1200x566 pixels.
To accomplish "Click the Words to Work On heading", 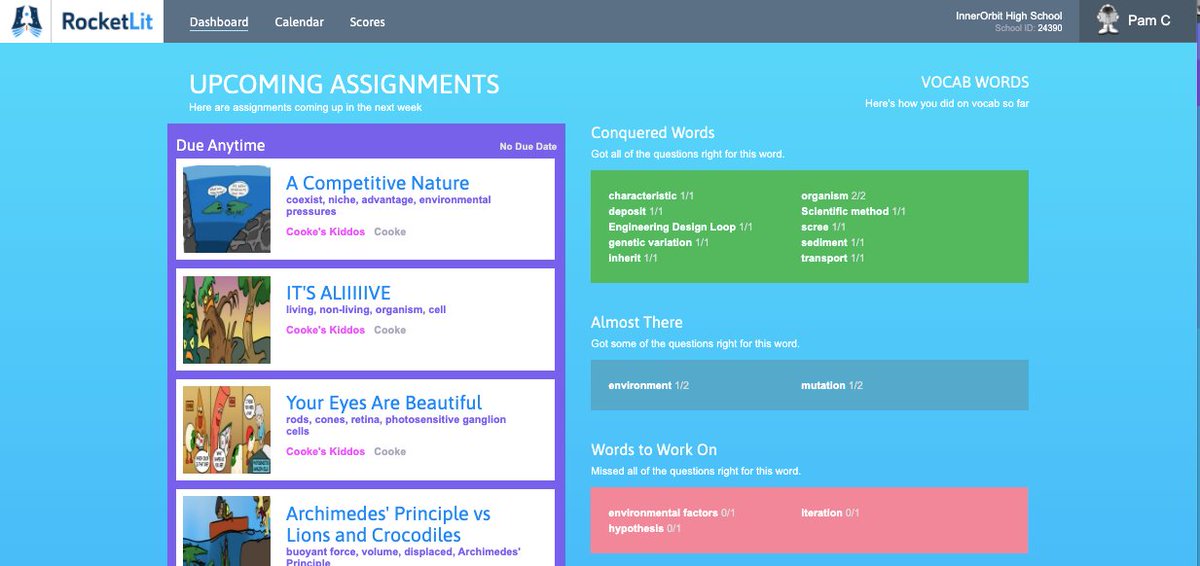I will (654, 450).
